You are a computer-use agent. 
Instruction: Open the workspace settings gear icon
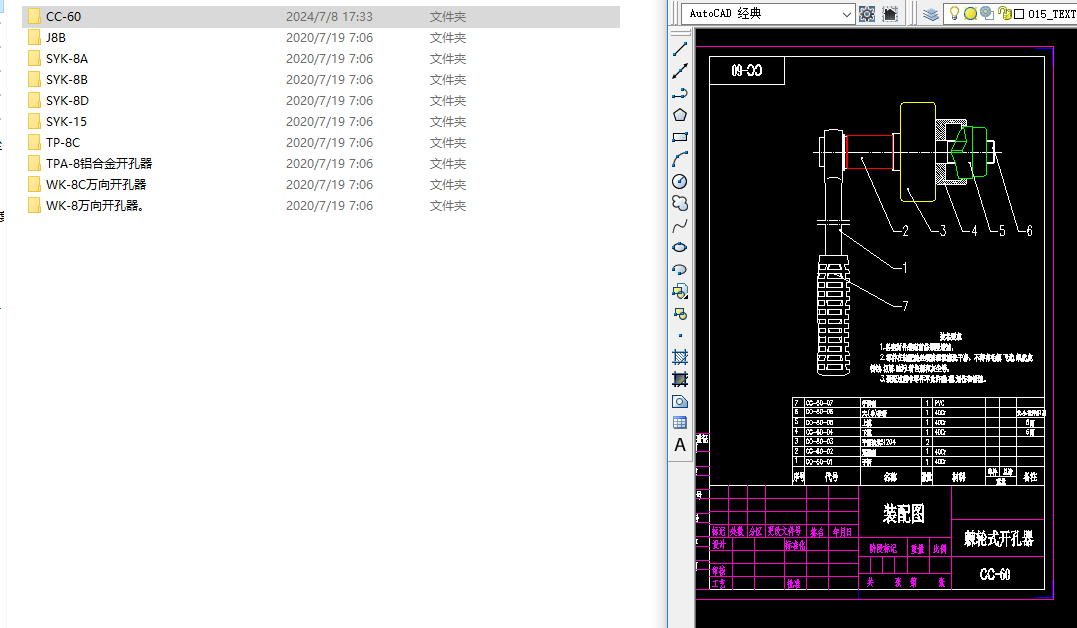(867, 14)
